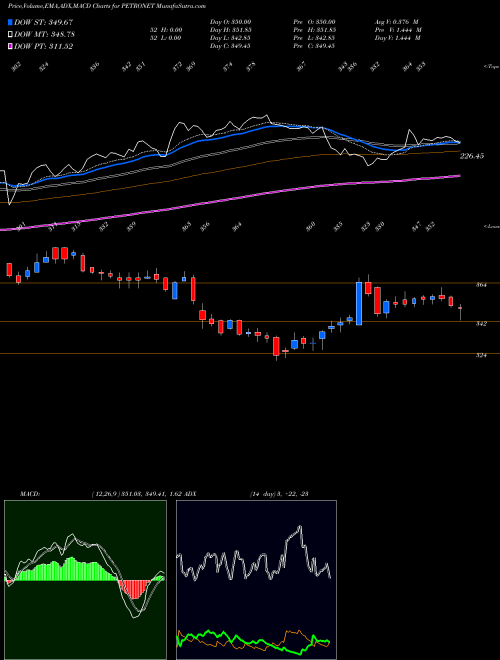Open the green MACD histogram chart panel
This screenshot has height=660, width=500.
coord(85,580)
